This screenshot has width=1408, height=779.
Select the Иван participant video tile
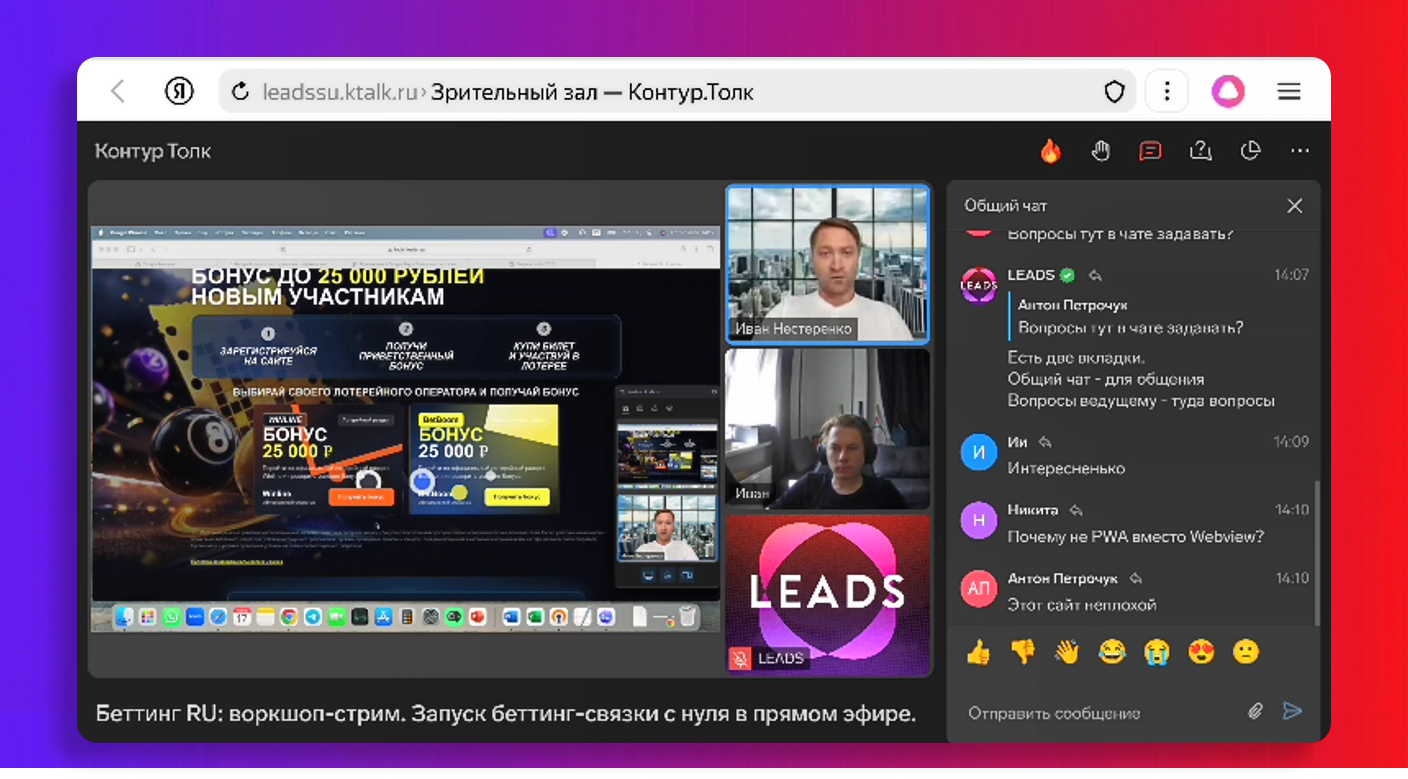point(827,428)
